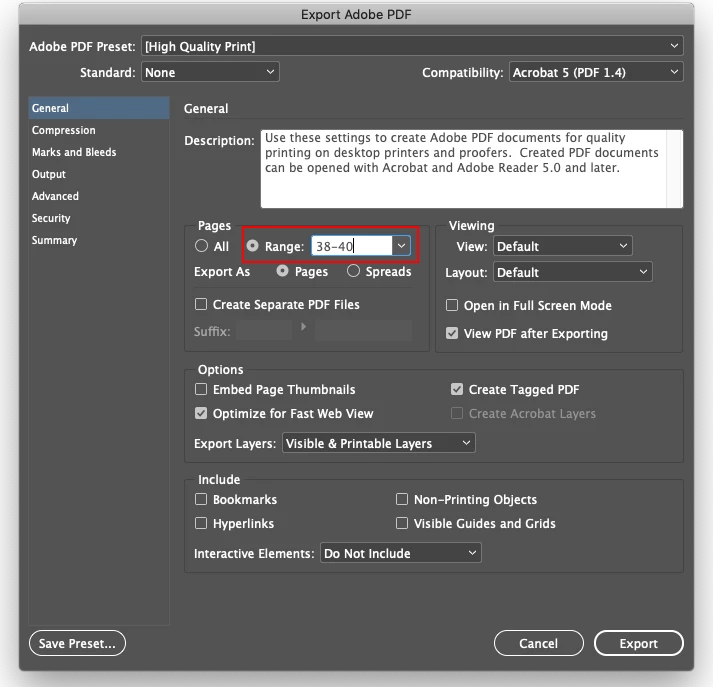The image size is (713, 687).
Task: Click the Cancel button
Action: [x=539, y=643]
